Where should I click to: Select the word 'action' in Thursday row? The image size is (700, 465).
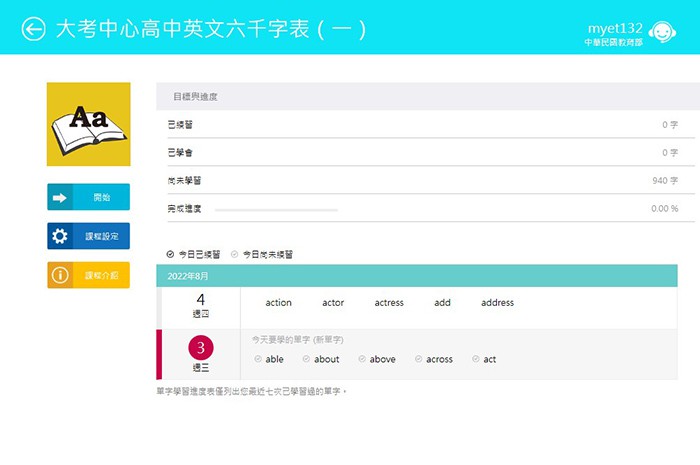[x=278, y=303]
